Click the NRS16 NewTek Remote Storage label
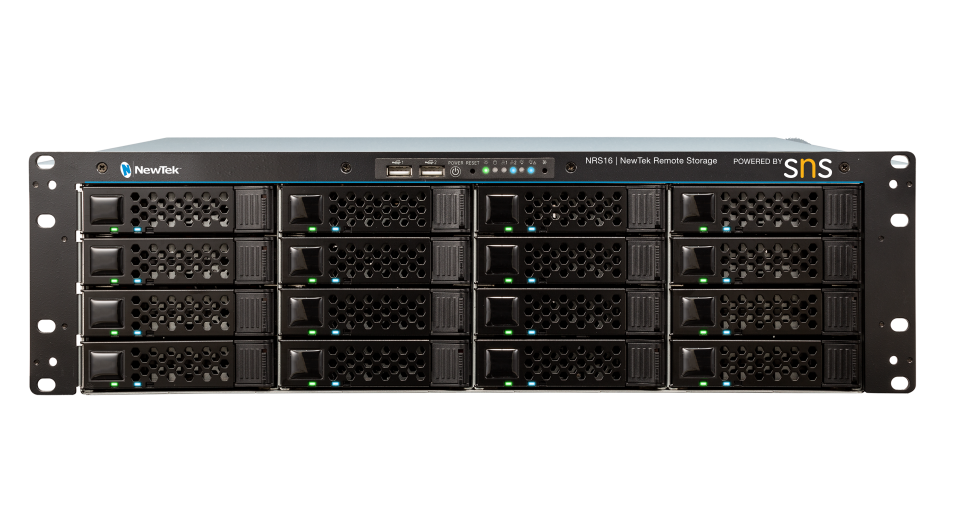 click(651, 161)
